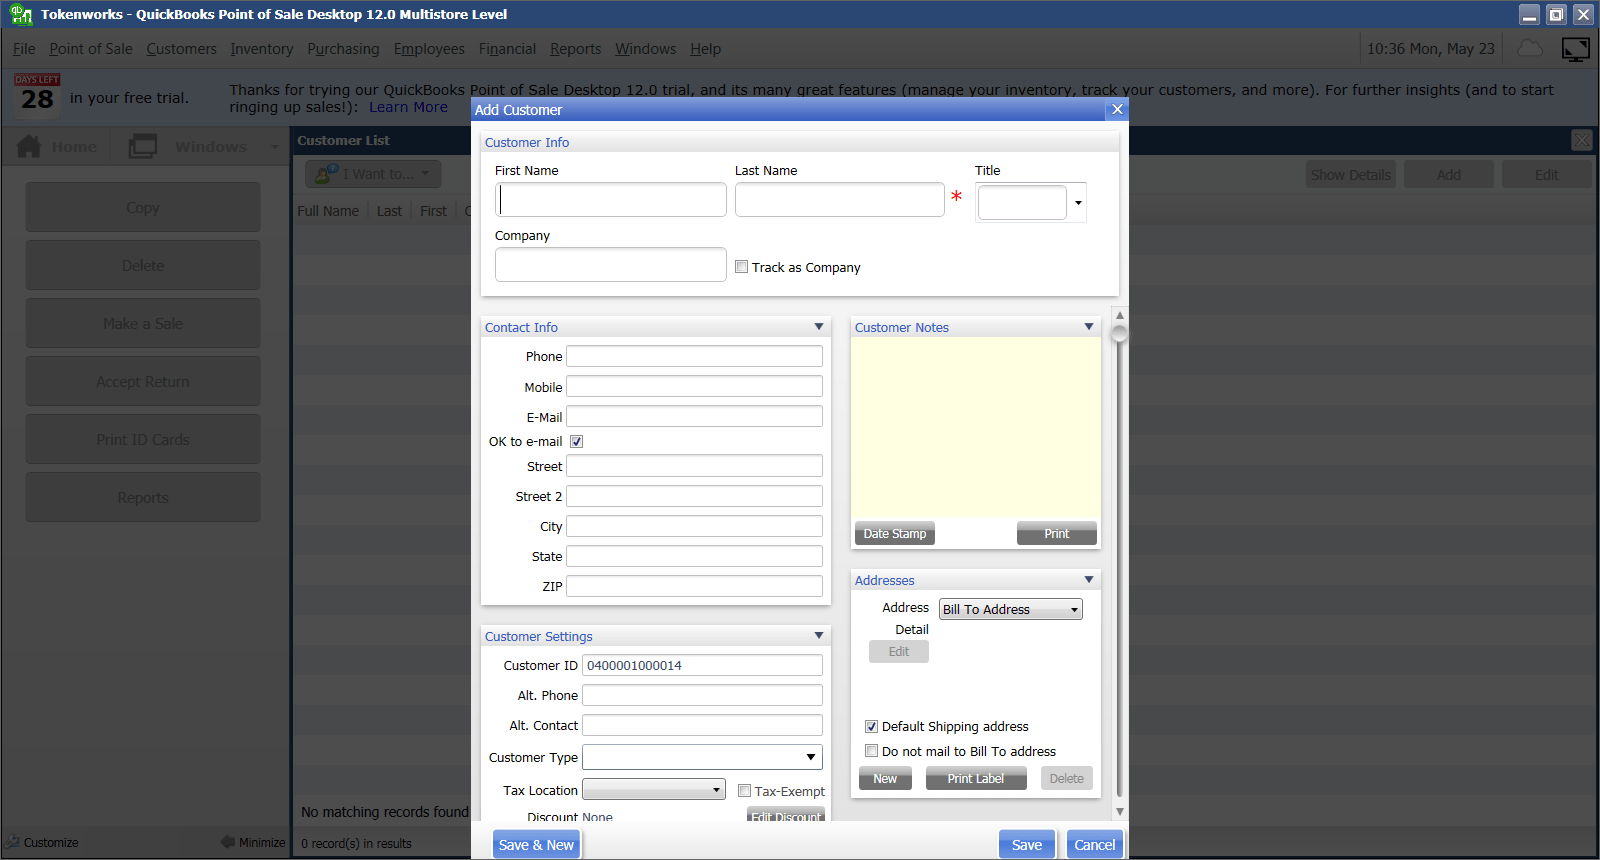Open the Help menu

705,49
